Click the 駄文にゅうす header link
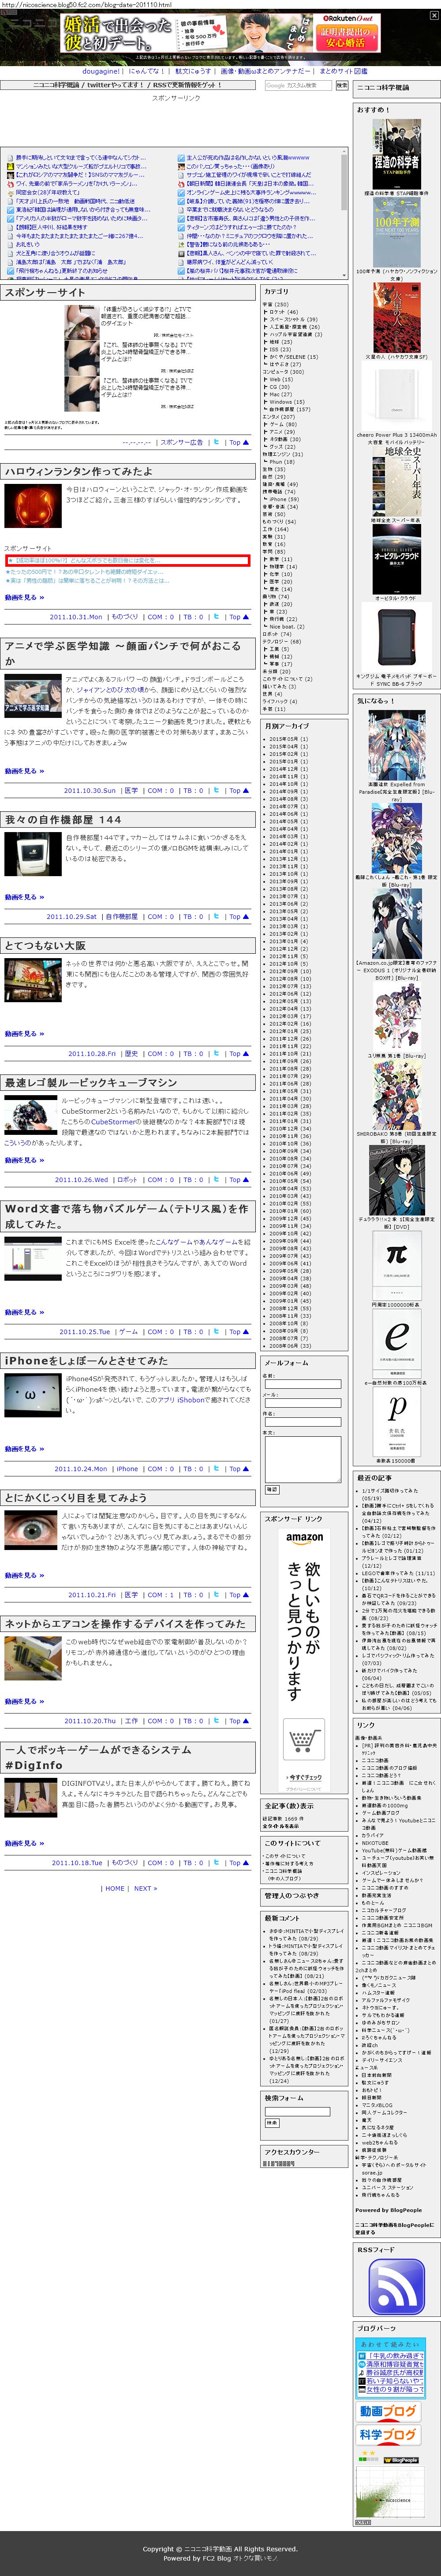 (x=193, y=71)
